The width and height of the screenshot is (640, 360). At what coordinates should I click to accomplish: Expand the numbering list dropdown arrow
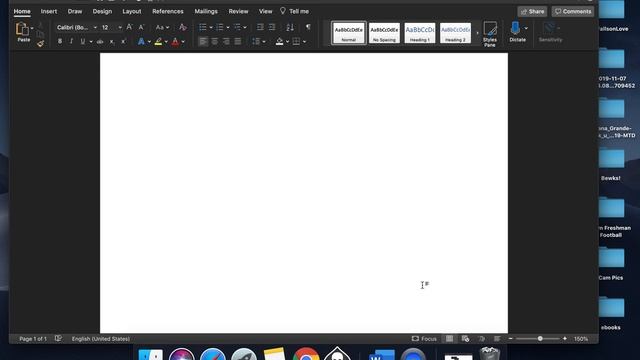click(228, 27)
